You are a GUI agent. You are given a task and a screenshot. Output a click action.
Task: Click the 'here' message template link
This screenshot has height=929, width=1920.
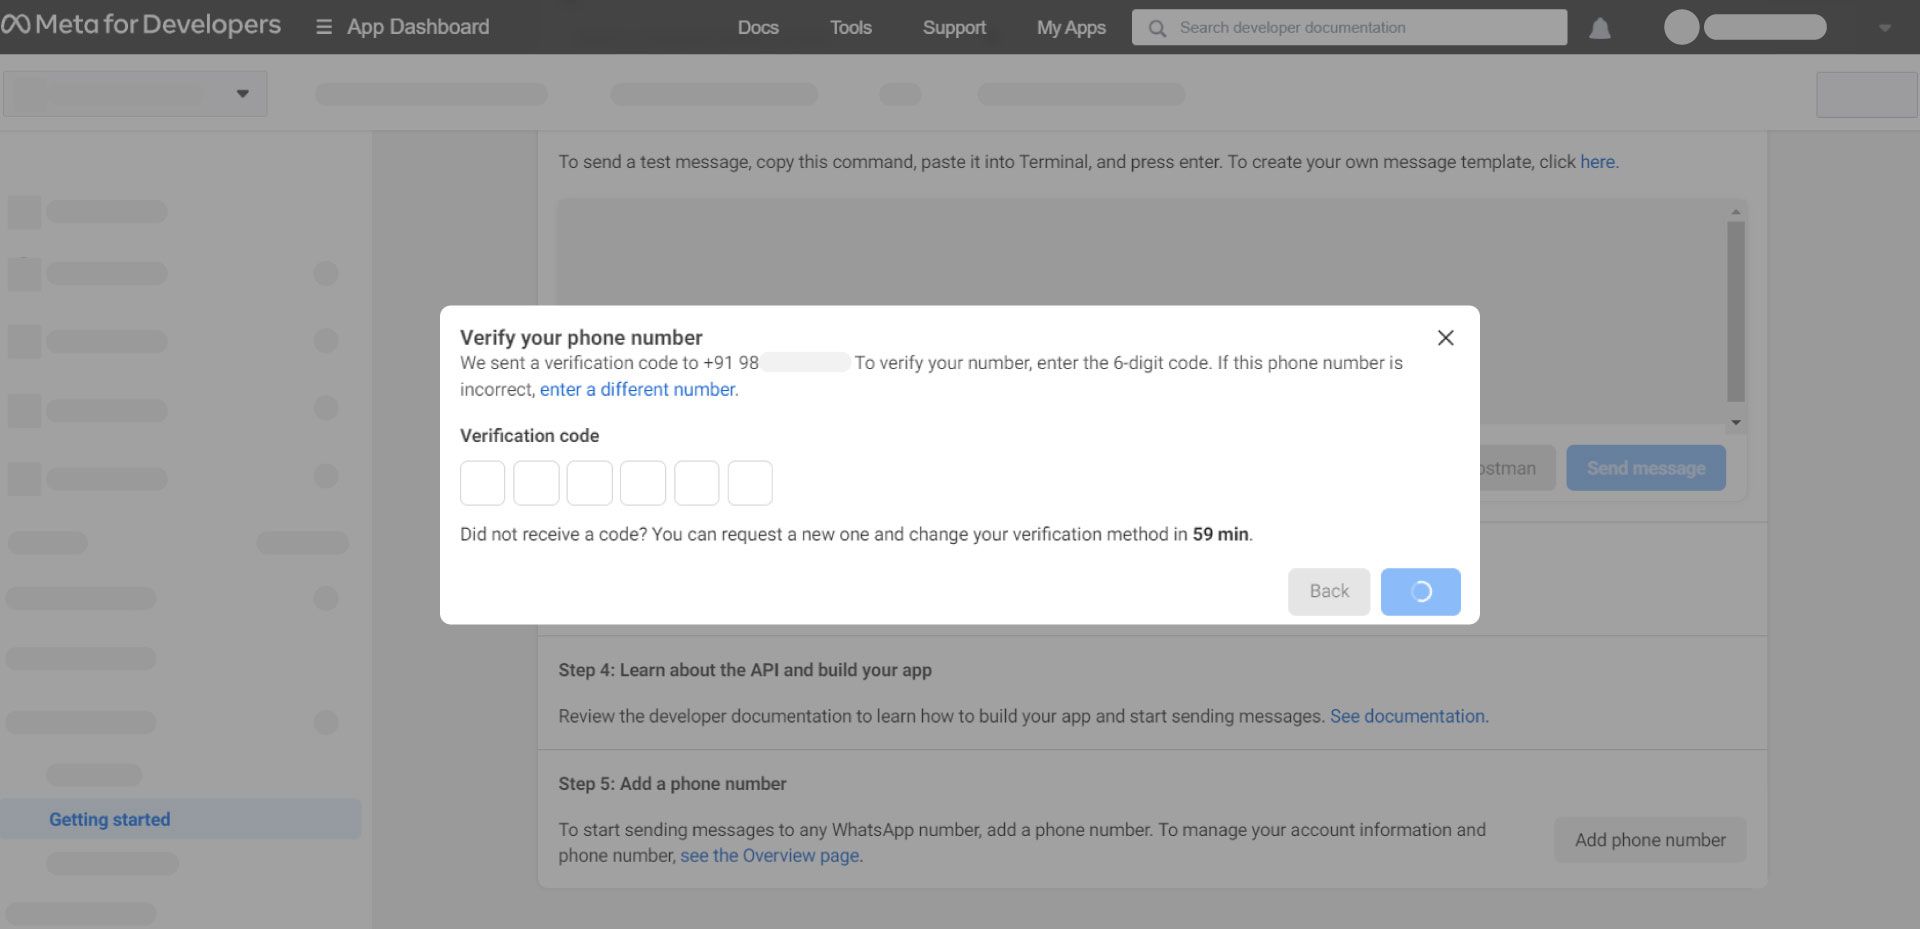(1597, 162)
